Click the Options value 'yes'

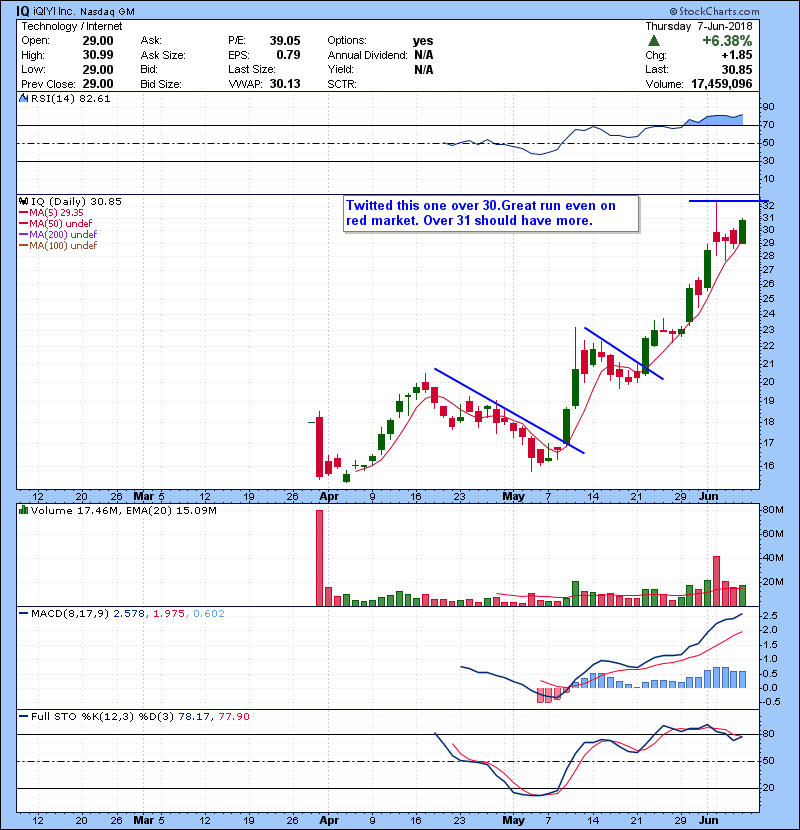[x=423, y=41]
